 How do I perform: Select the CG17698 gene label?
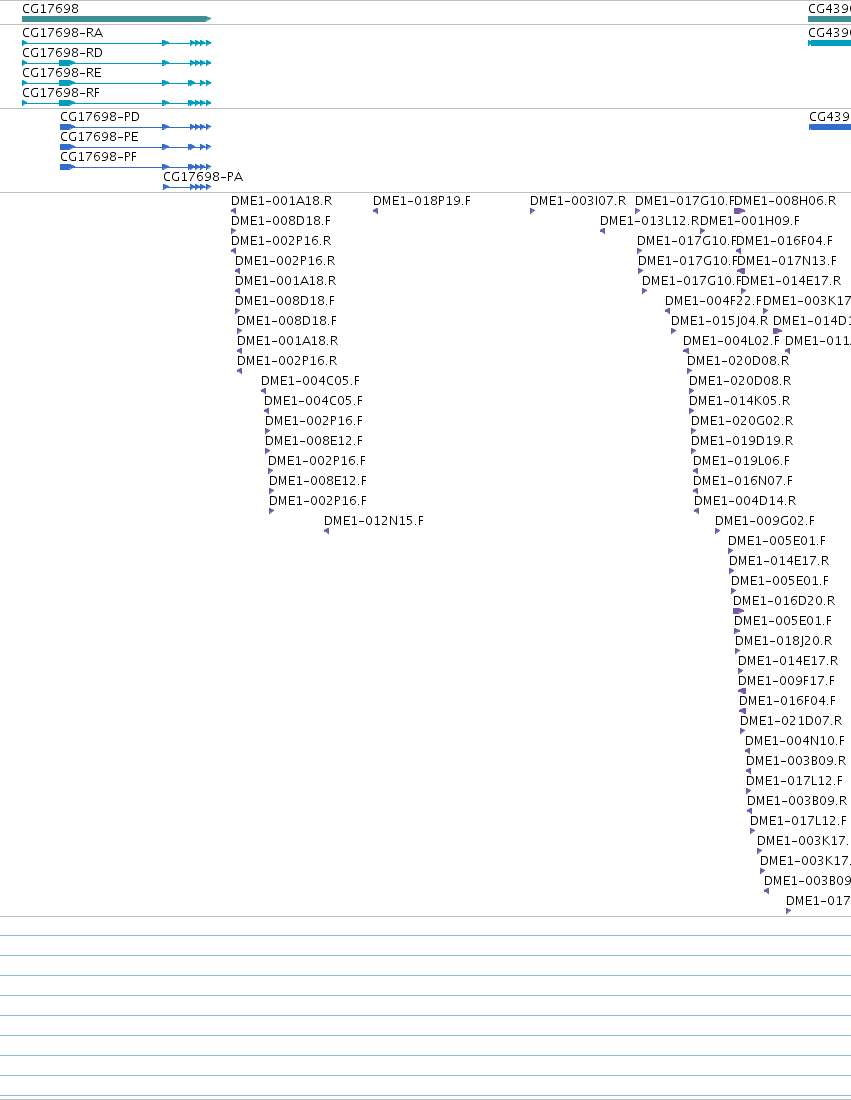51,8
